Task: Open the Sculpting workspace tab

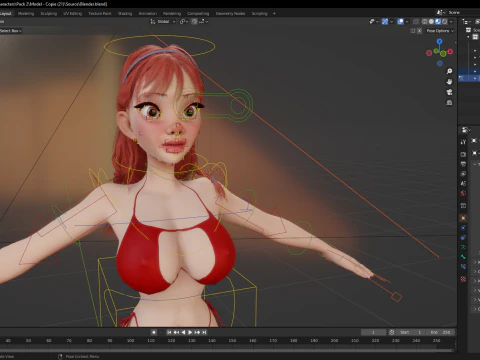Action: click(49, 14)
